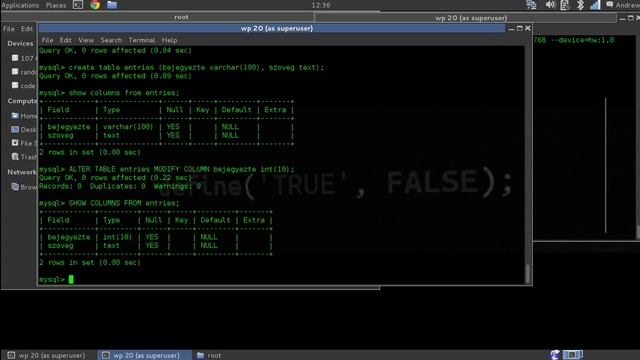Open Home folder in file manager sidebar
Image resolution: width=640 pixels, height=360 pixels.
24,116
